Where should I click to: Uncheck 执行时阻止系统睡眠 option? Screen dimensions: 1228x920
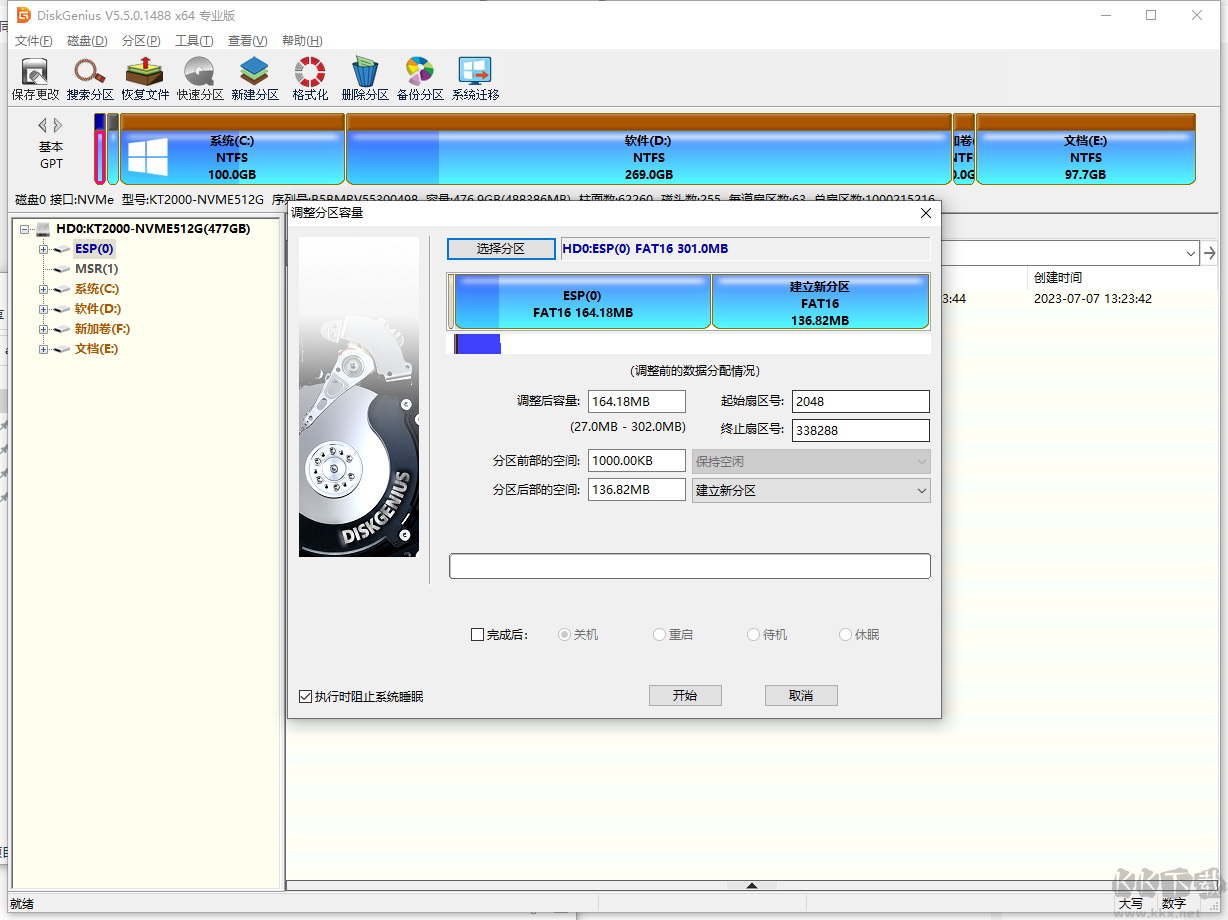tap(306, 696)
